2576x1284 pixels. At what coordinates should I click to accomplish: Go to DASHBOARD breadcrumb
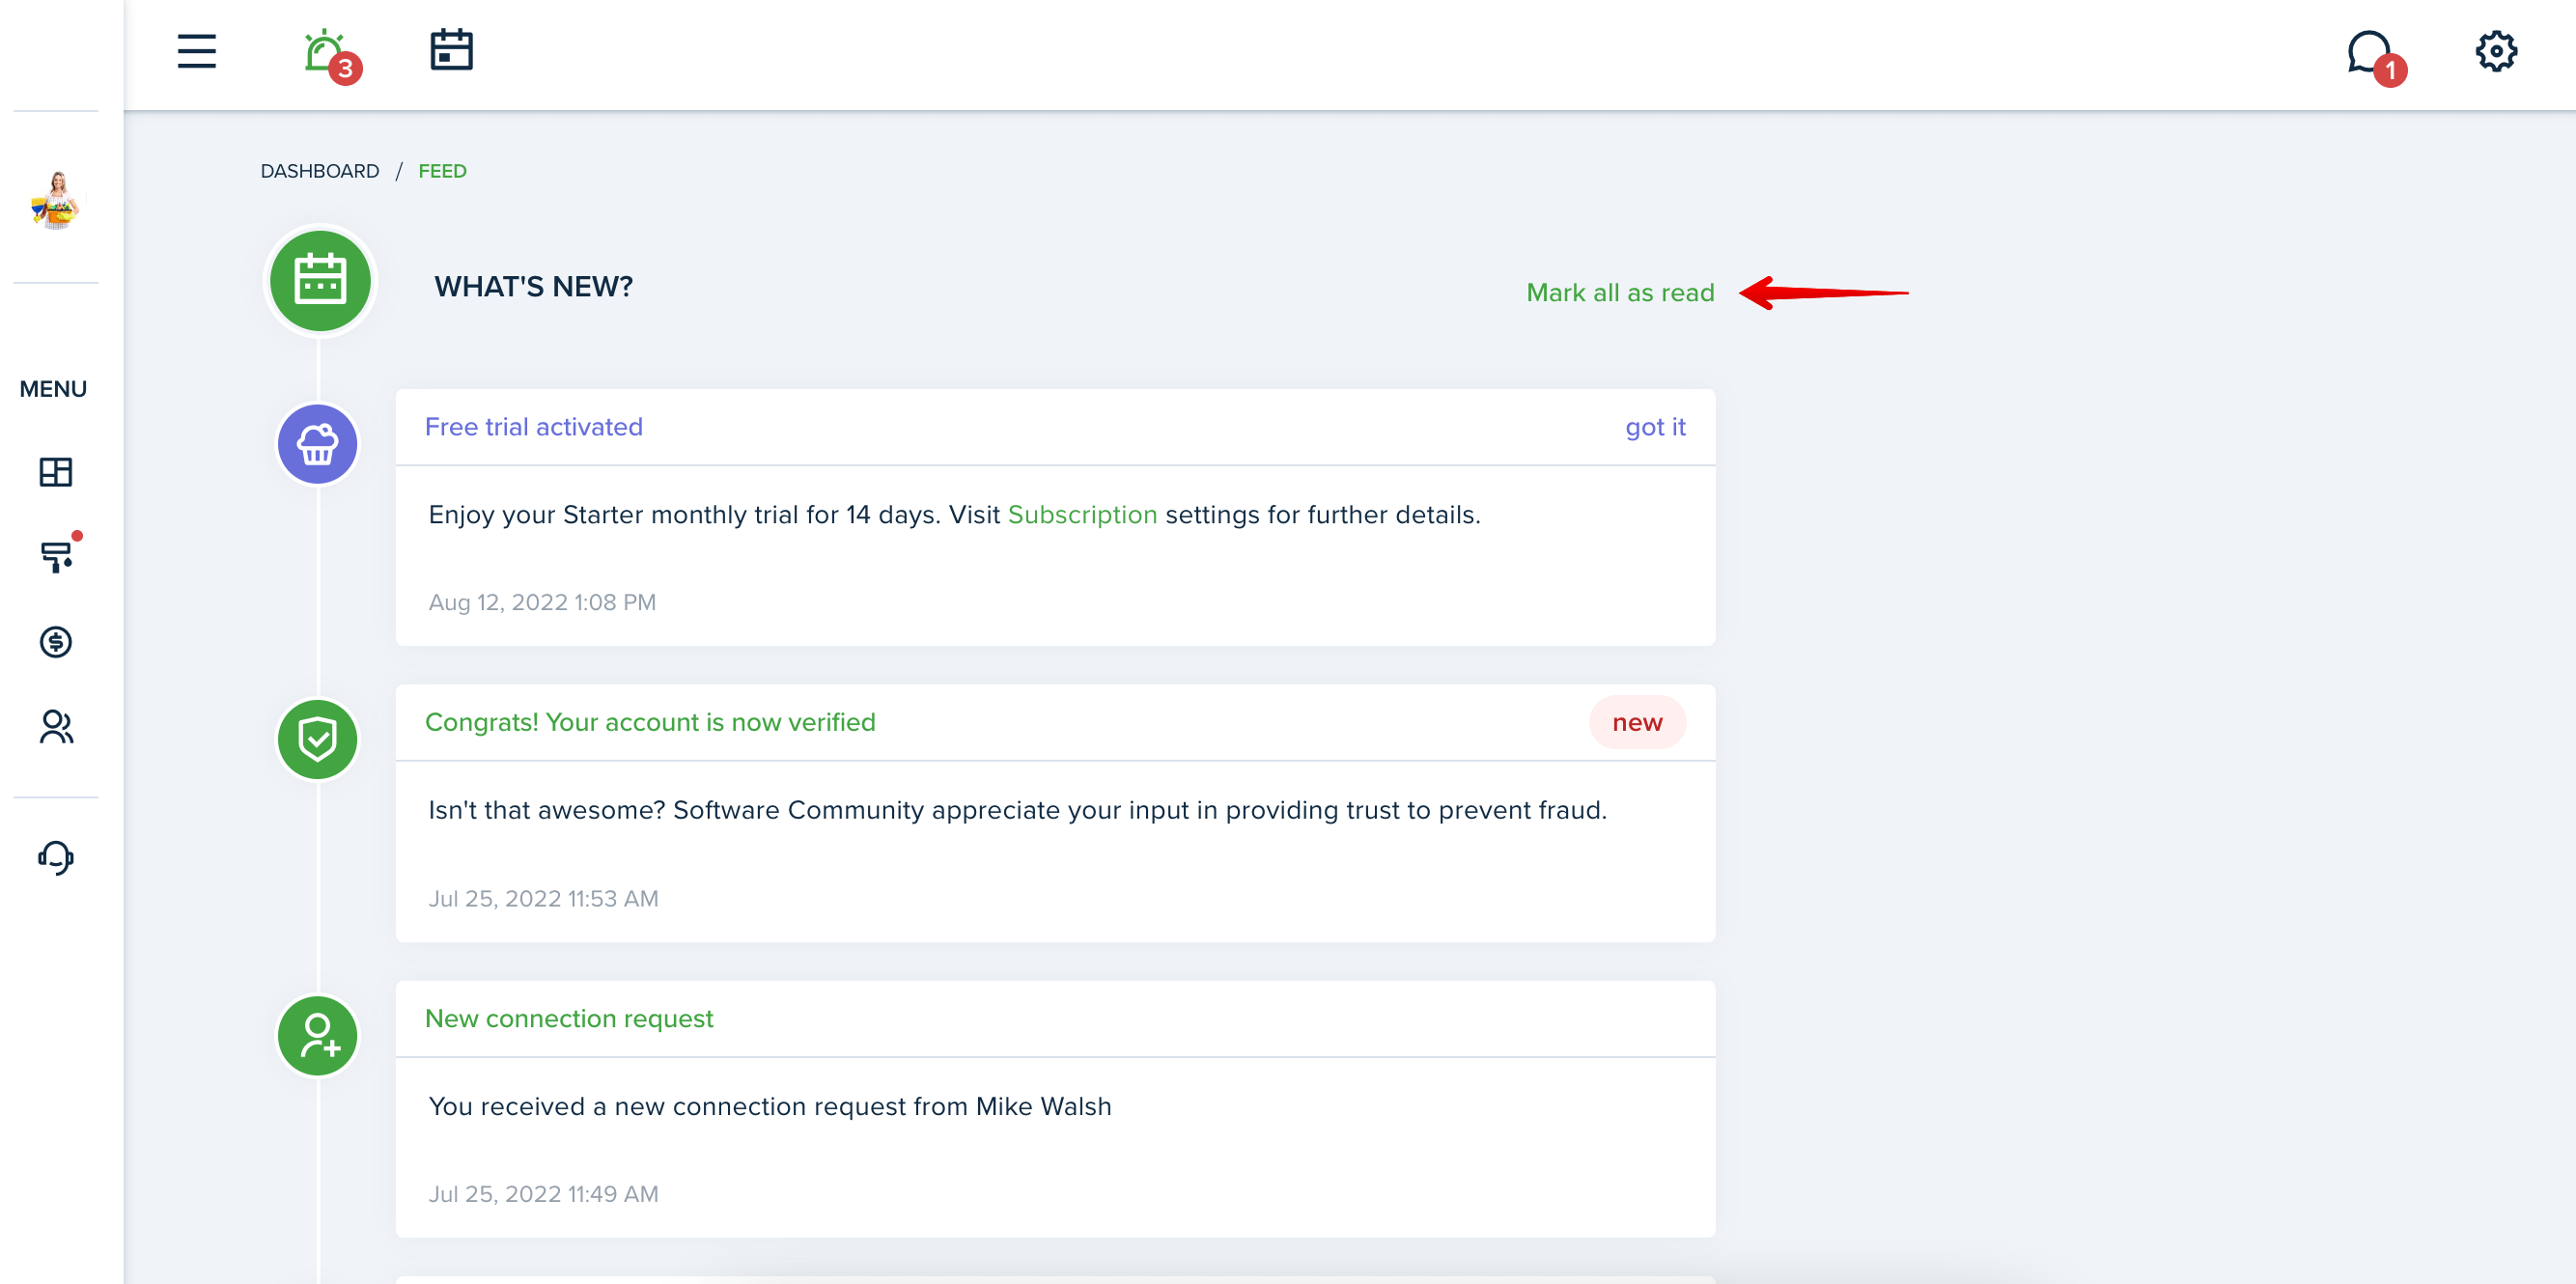click(320, 171)
